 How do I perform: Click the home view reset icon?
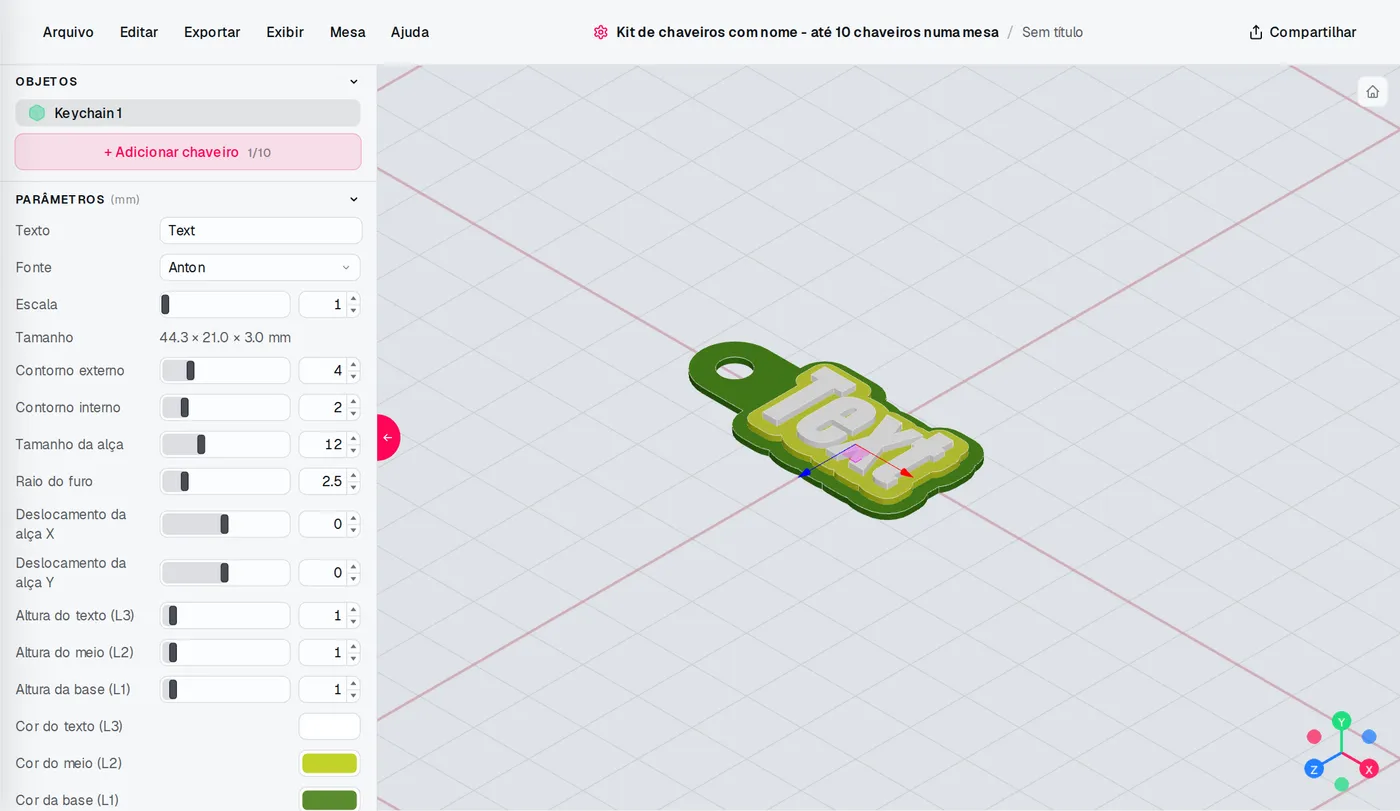point(1372,92)
